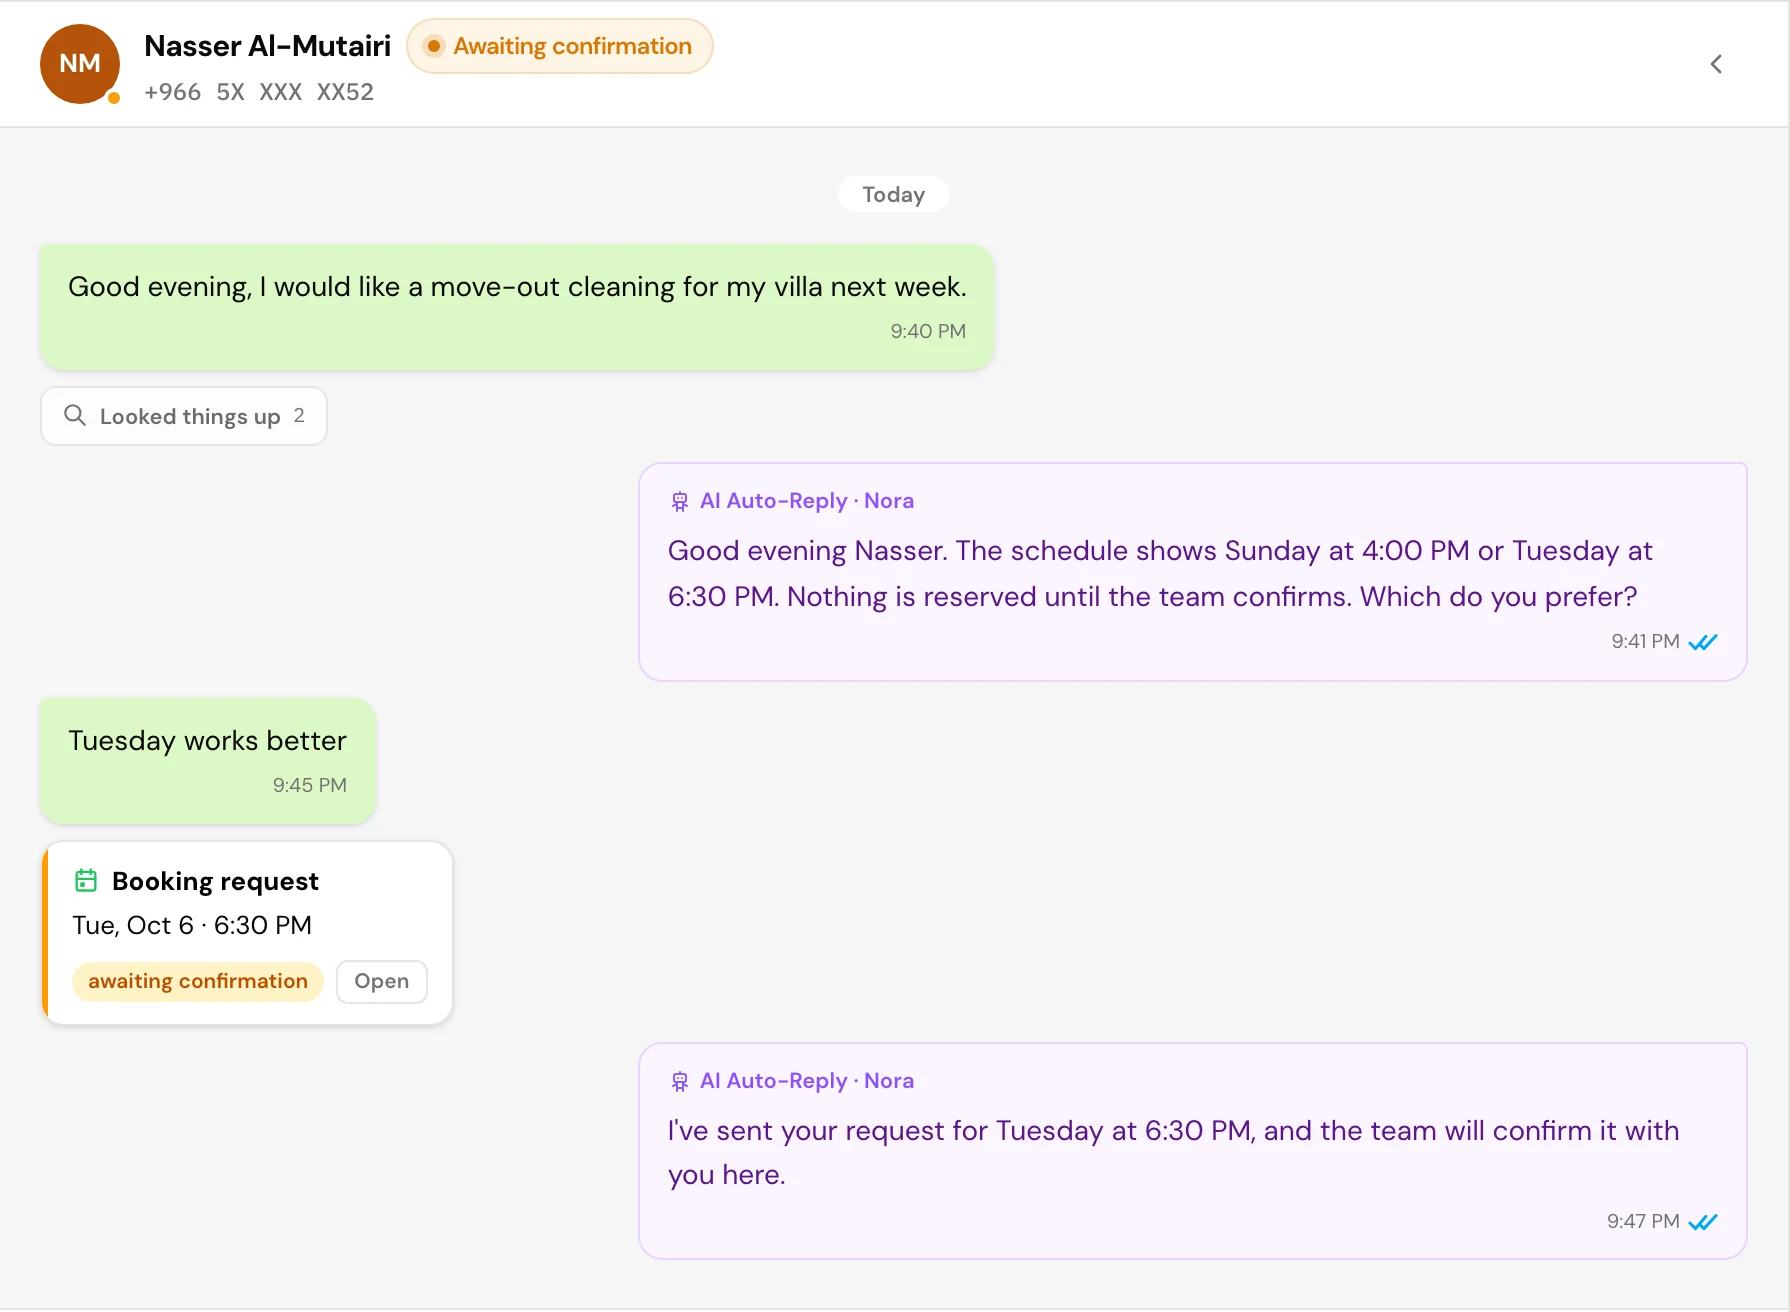Viewport: 1790px width, 1312px height.
Task: Click the AI Auto-Reply · Nora label at 9:41 PM
Action: pyautogui.click(x=807, y=501)
